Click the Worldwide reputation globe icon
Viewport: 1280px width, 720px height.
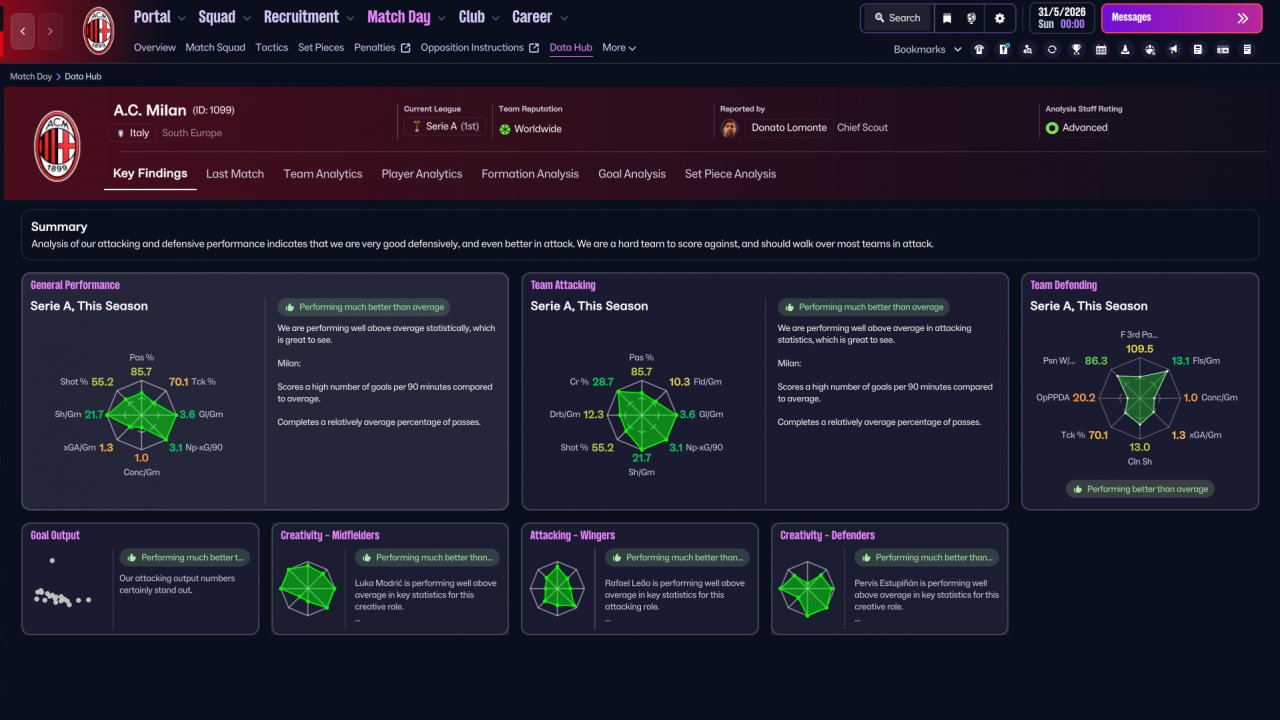[505, 129]
